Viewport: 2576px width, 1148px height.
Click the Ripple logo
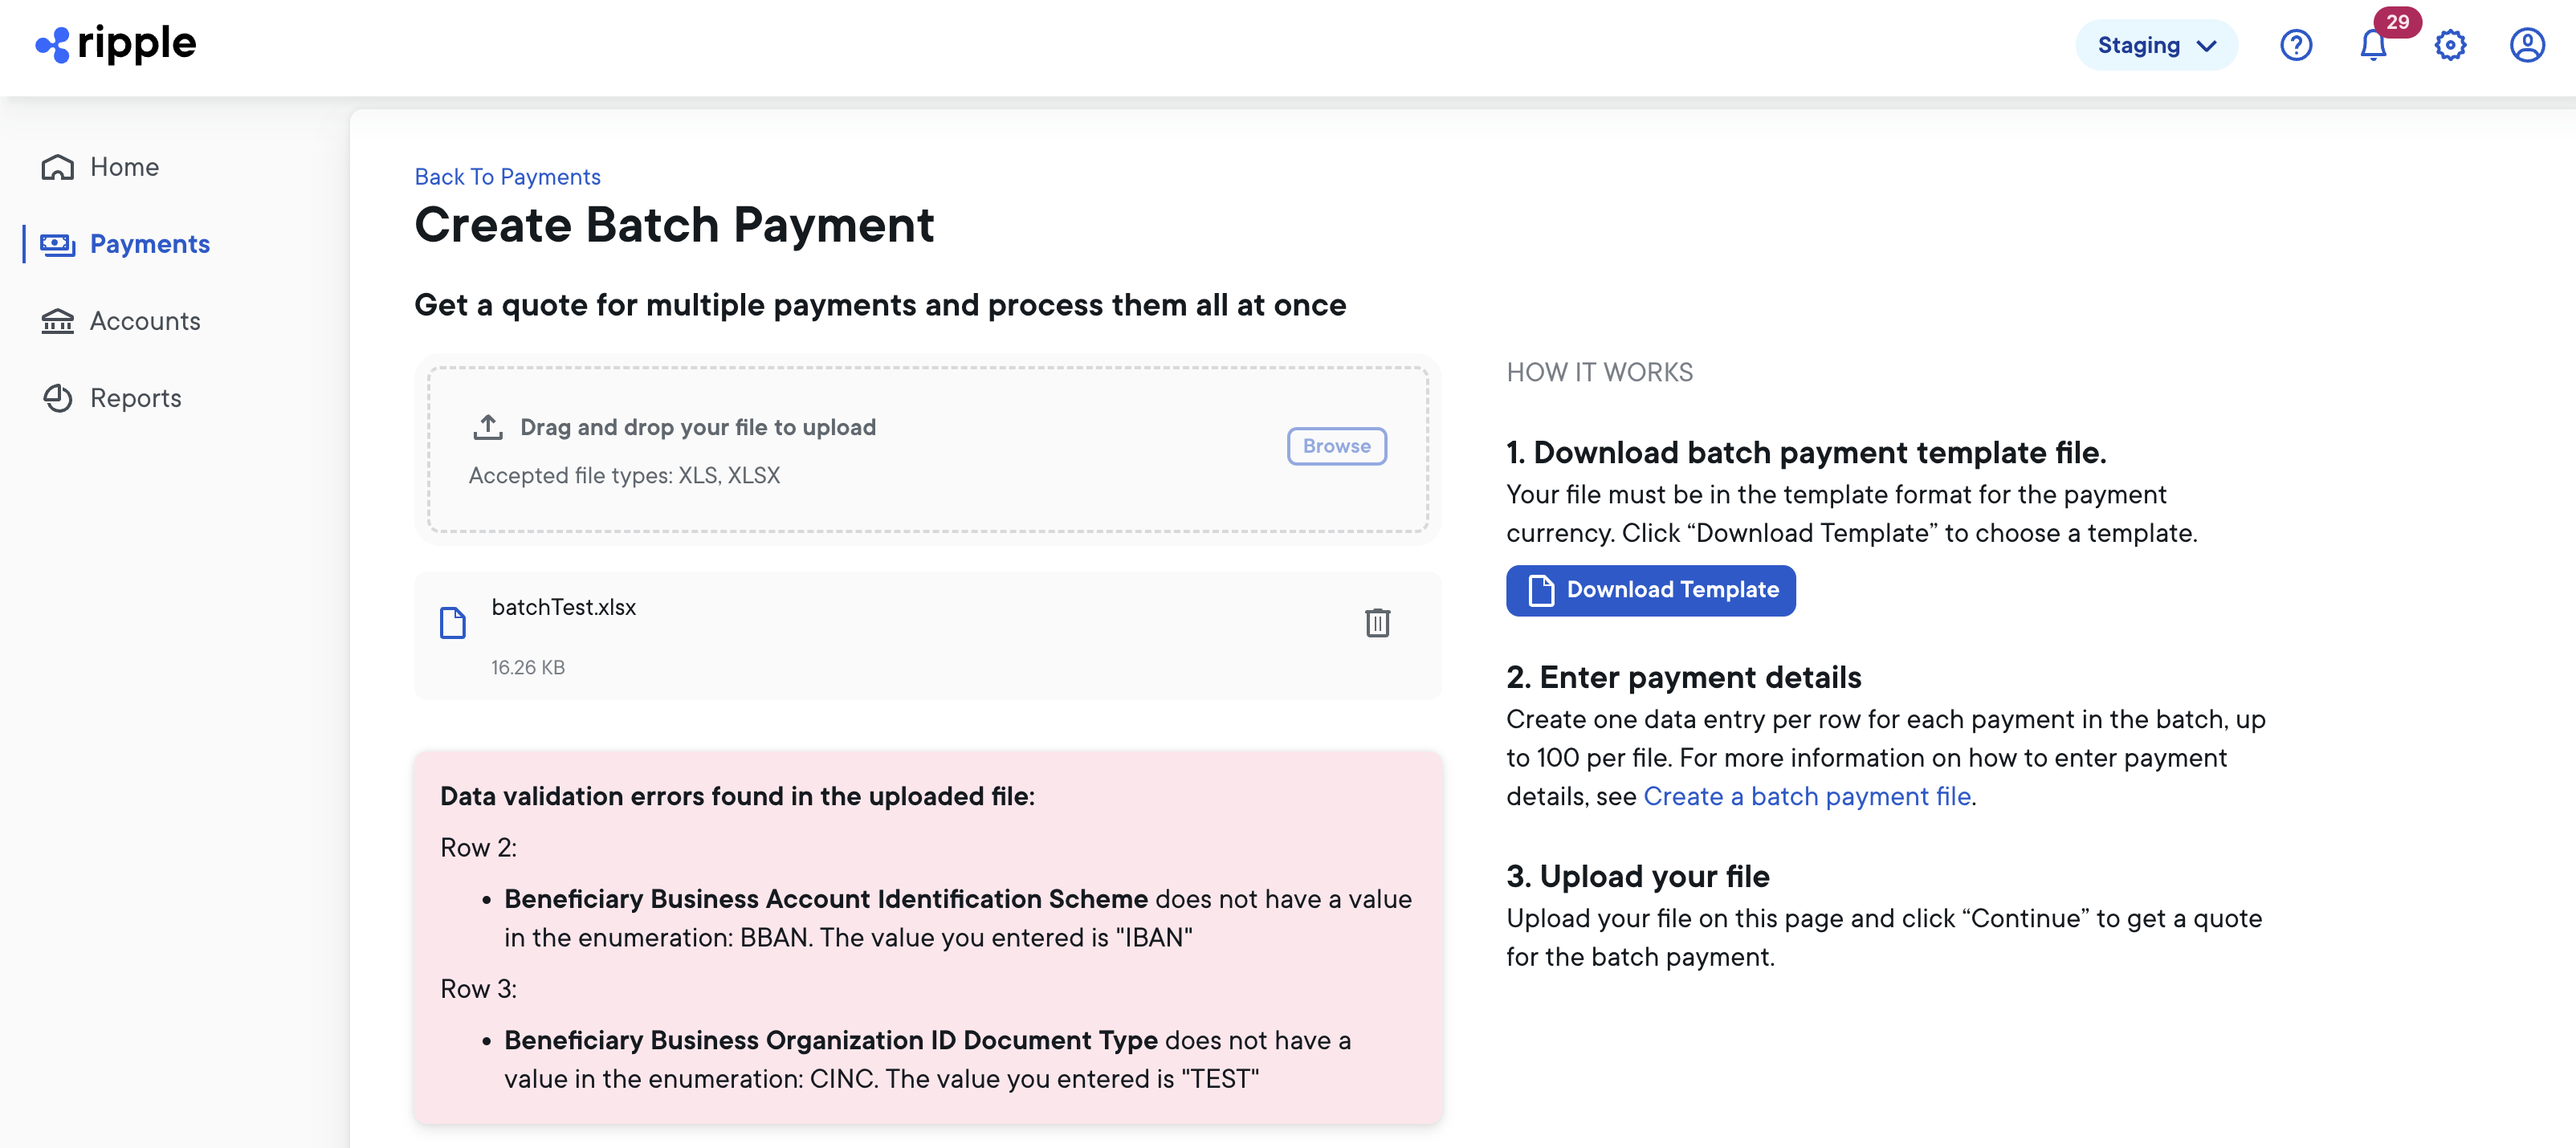(115, 44)
